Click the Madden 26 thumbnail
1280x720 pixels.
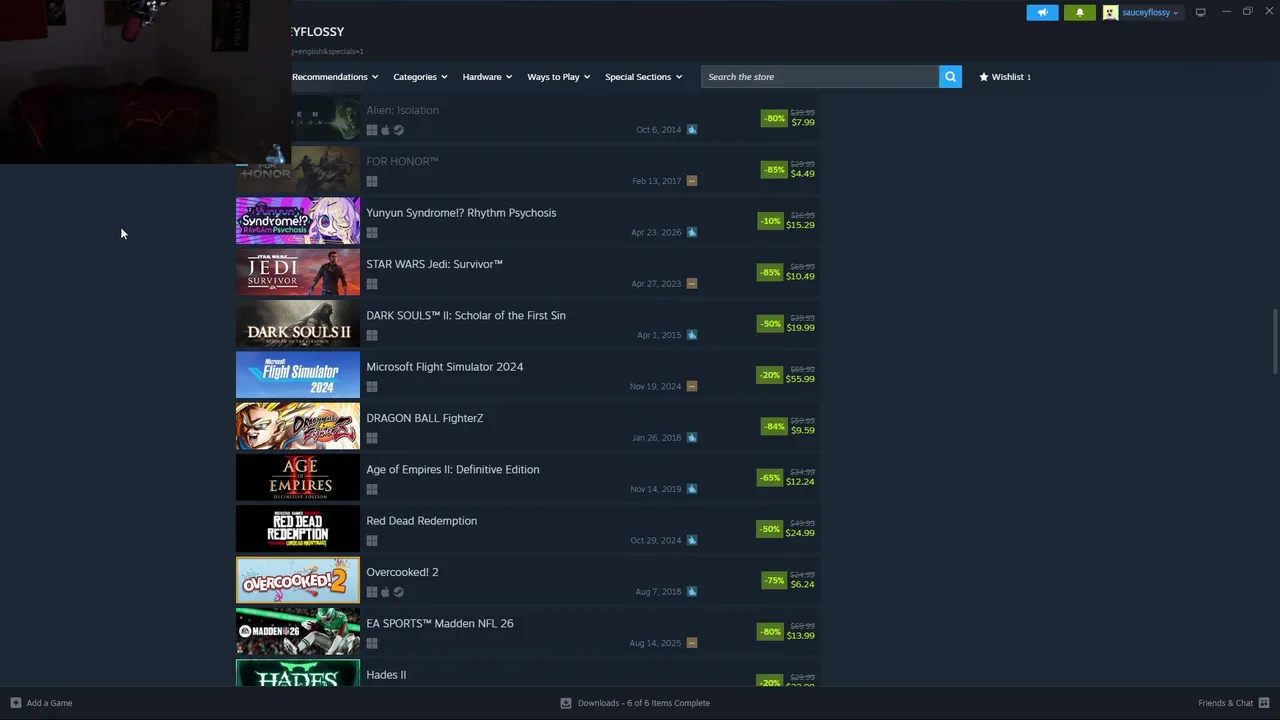pos(298,632)
